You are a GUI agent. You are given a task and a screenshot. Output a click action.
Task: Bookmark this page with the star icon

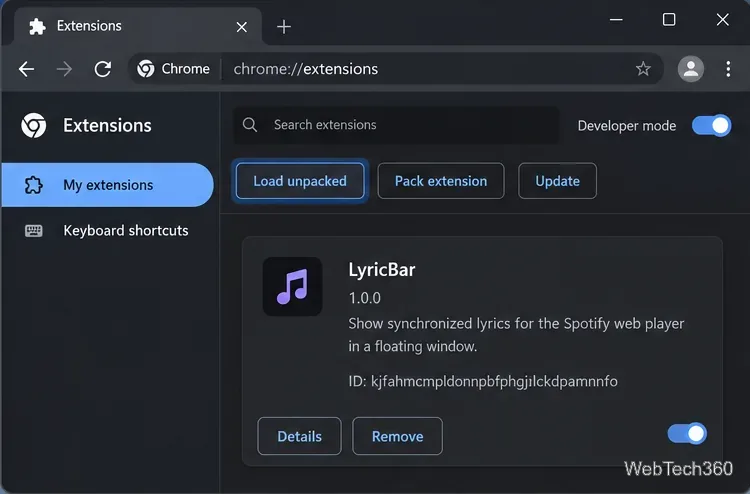click(643, 69)
